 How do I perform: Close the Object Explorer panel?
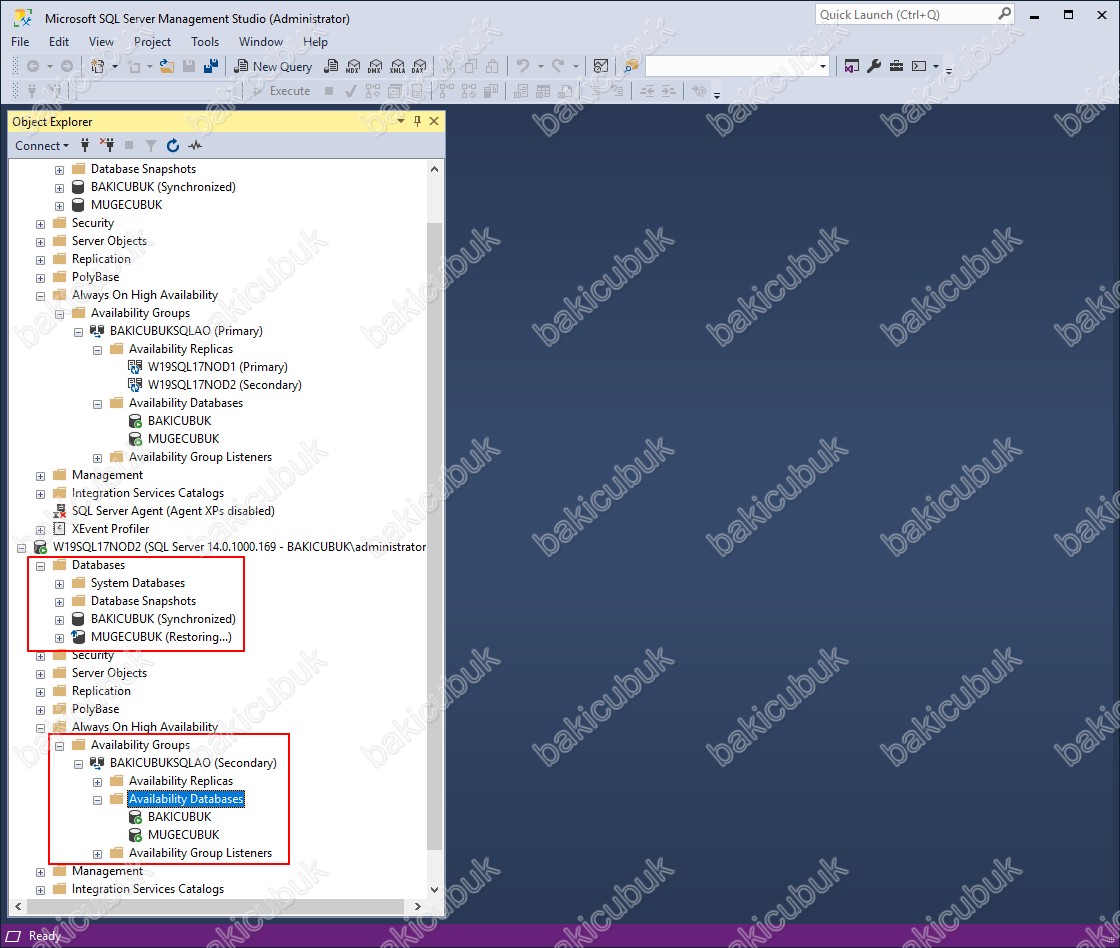click(x=434, y=121)
